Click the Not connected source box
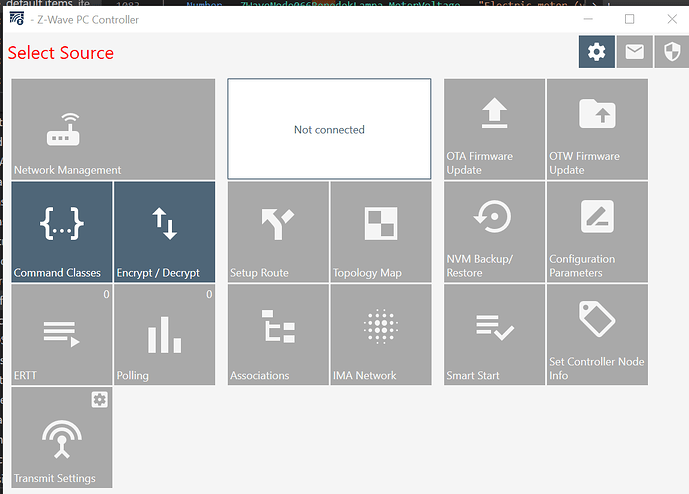The width and height of the screenshot is (689, 494). click(329, 129)
